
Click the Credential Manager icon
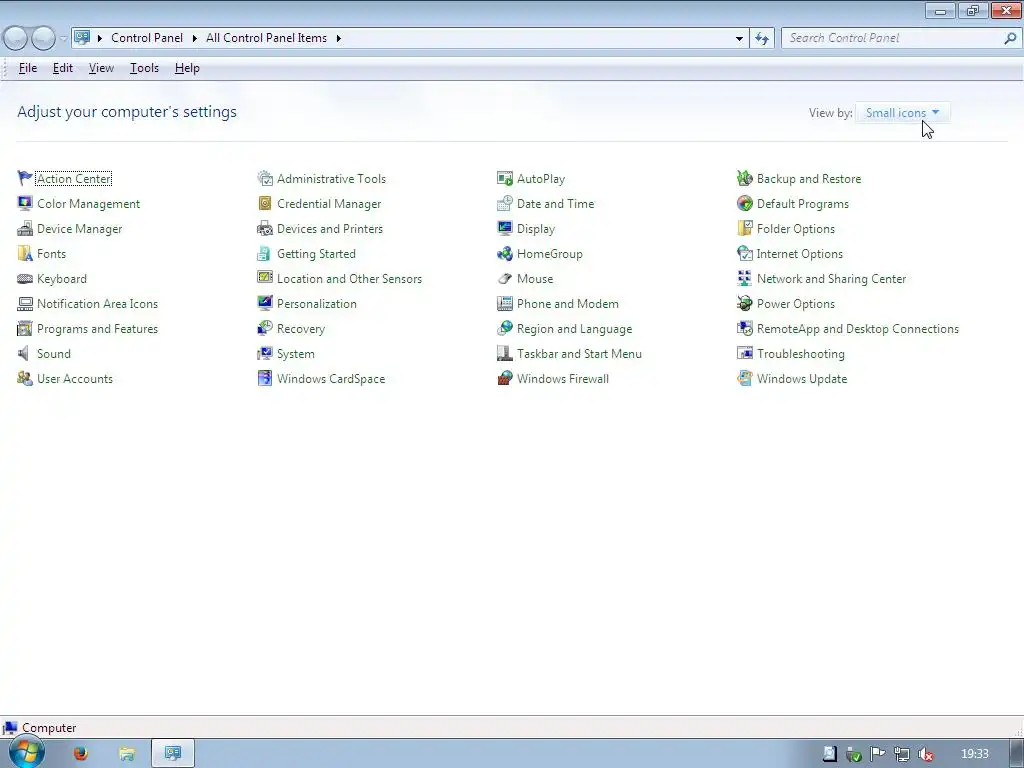[264, 203]
